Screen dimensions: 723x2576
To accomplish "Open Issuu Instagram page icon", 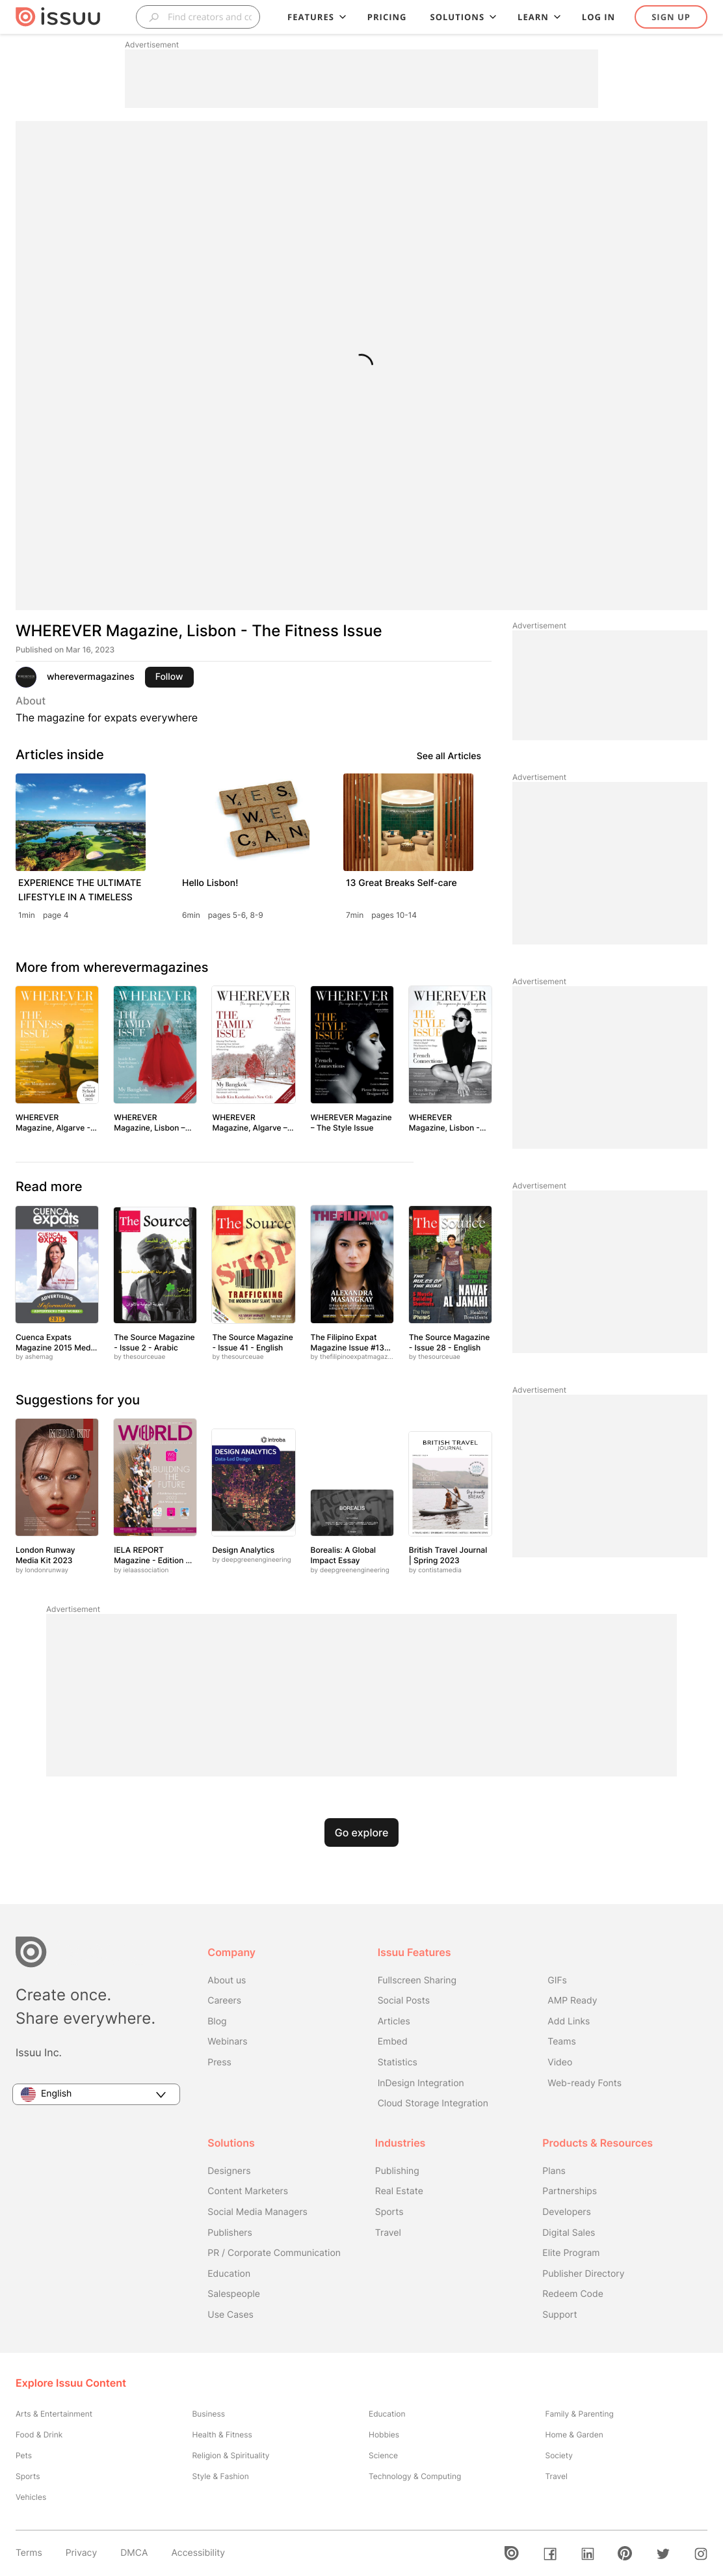I will pos(701,2553).
